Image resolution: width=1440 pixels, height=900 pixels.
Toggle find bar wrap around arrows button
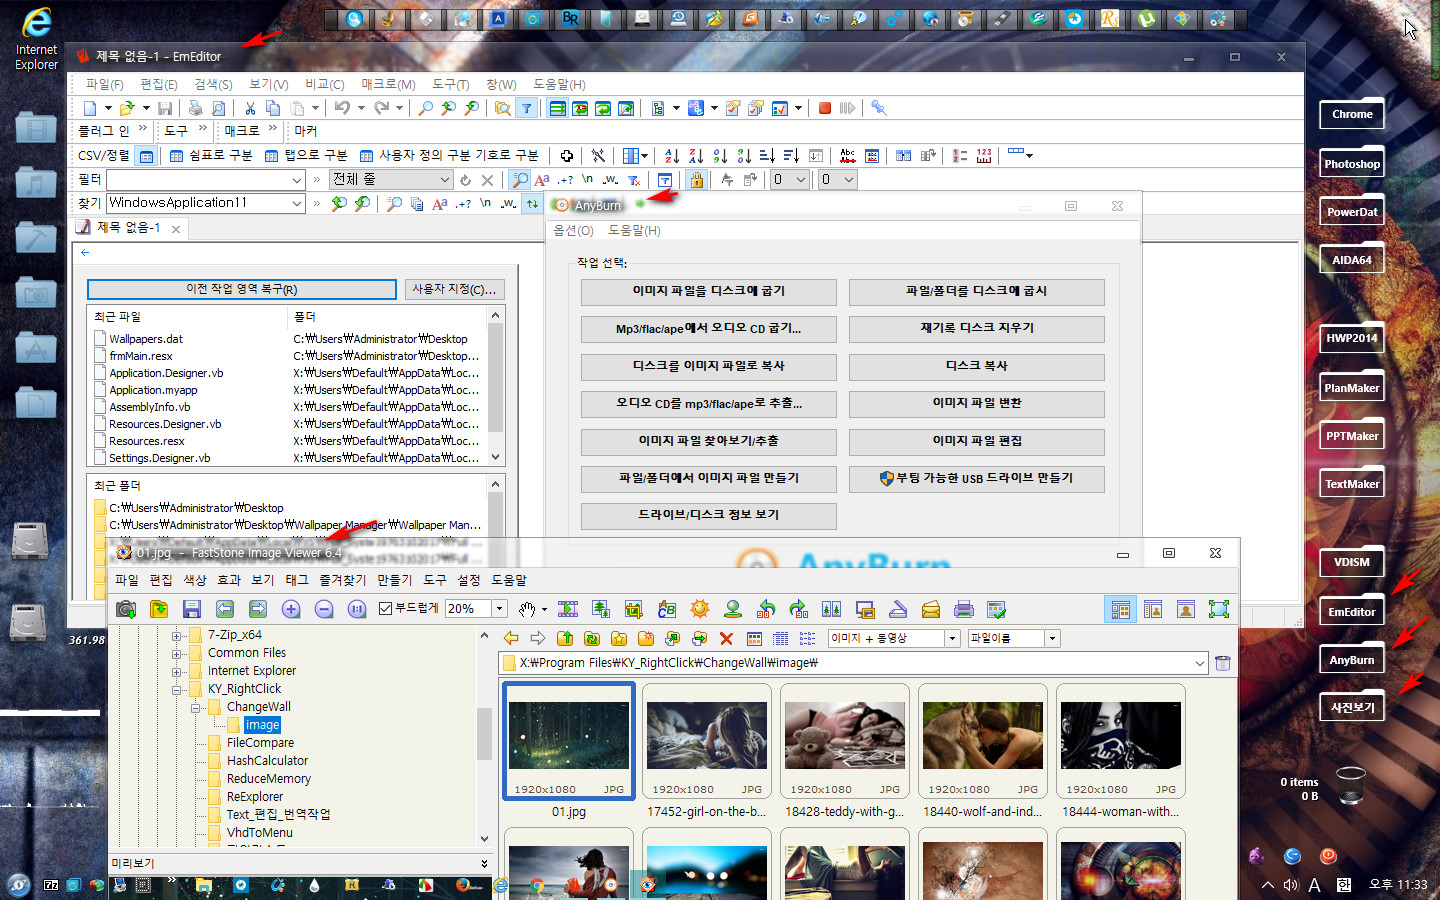tap(532, 204)
